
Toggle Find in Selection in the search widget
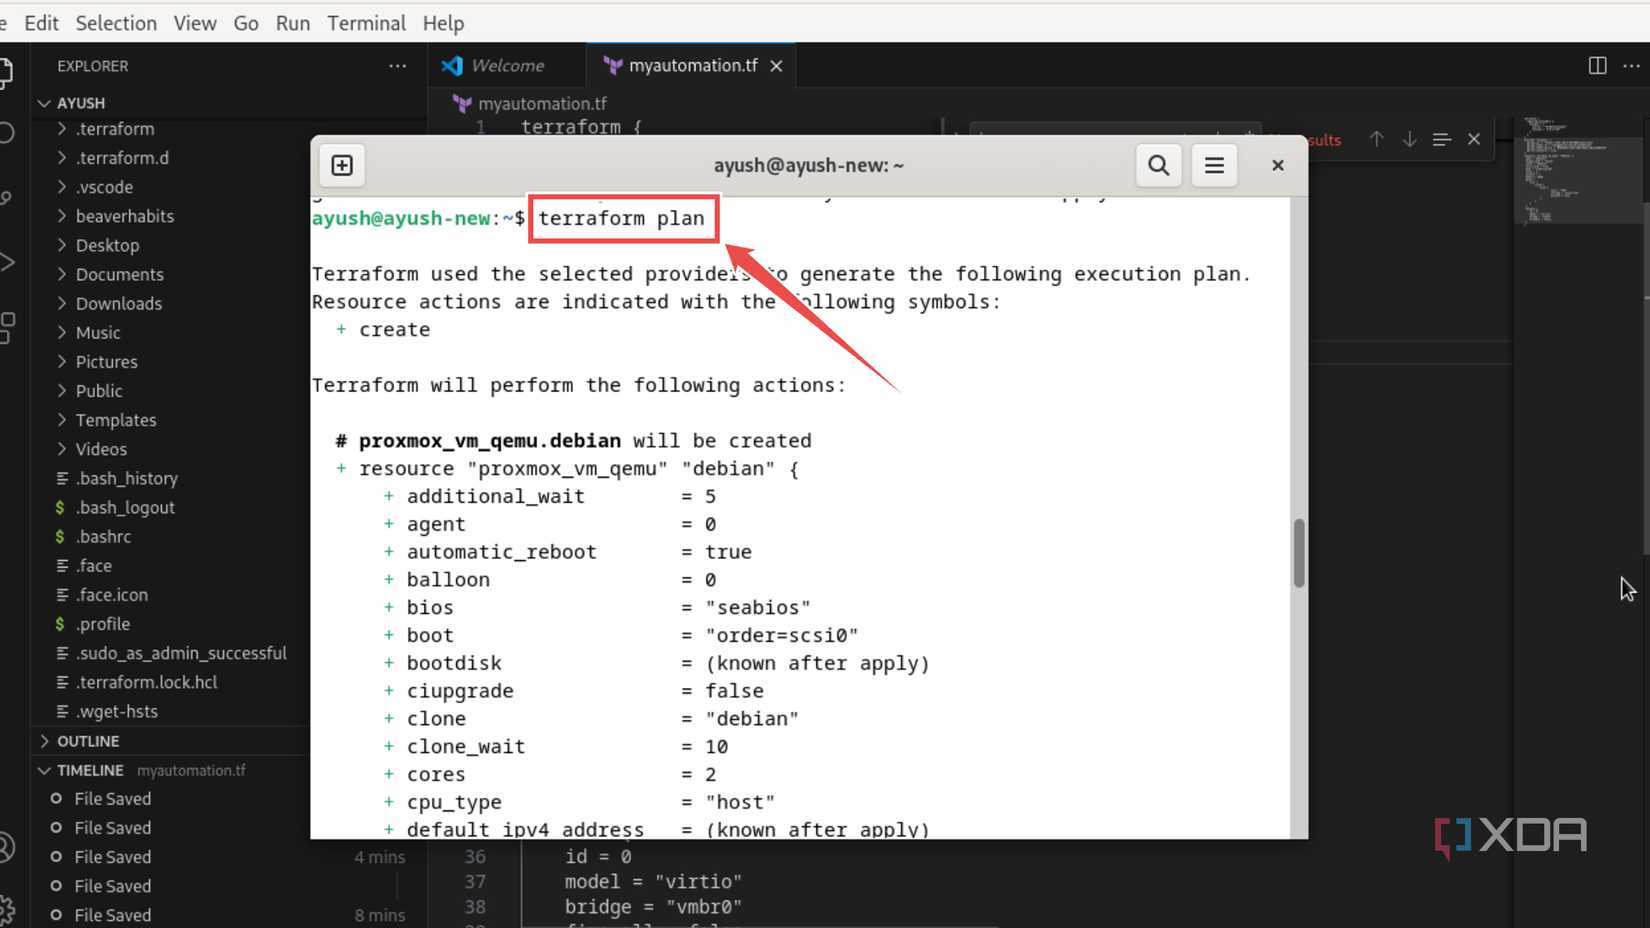click(1441, 139)
